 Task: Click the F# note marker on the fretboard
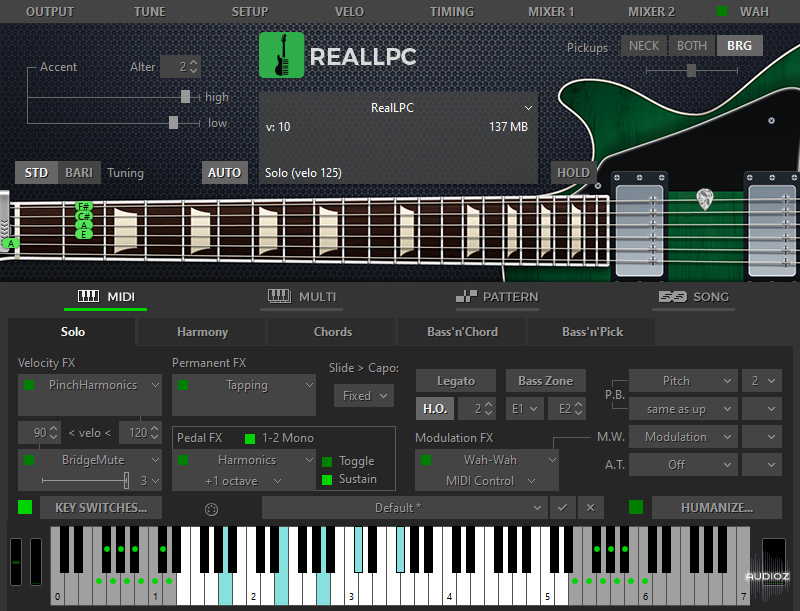84,207
